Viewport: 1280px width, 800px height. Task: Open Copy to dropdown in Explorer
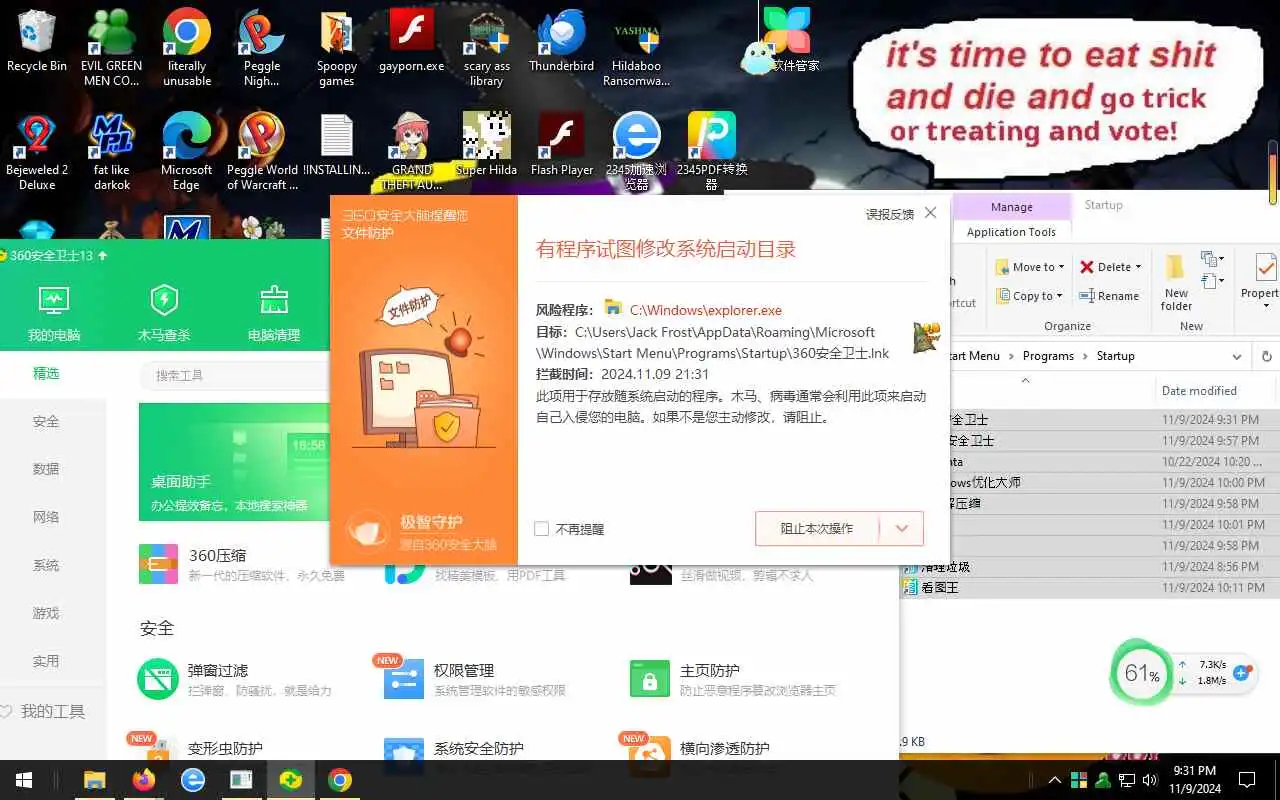tap(1030, 296)
